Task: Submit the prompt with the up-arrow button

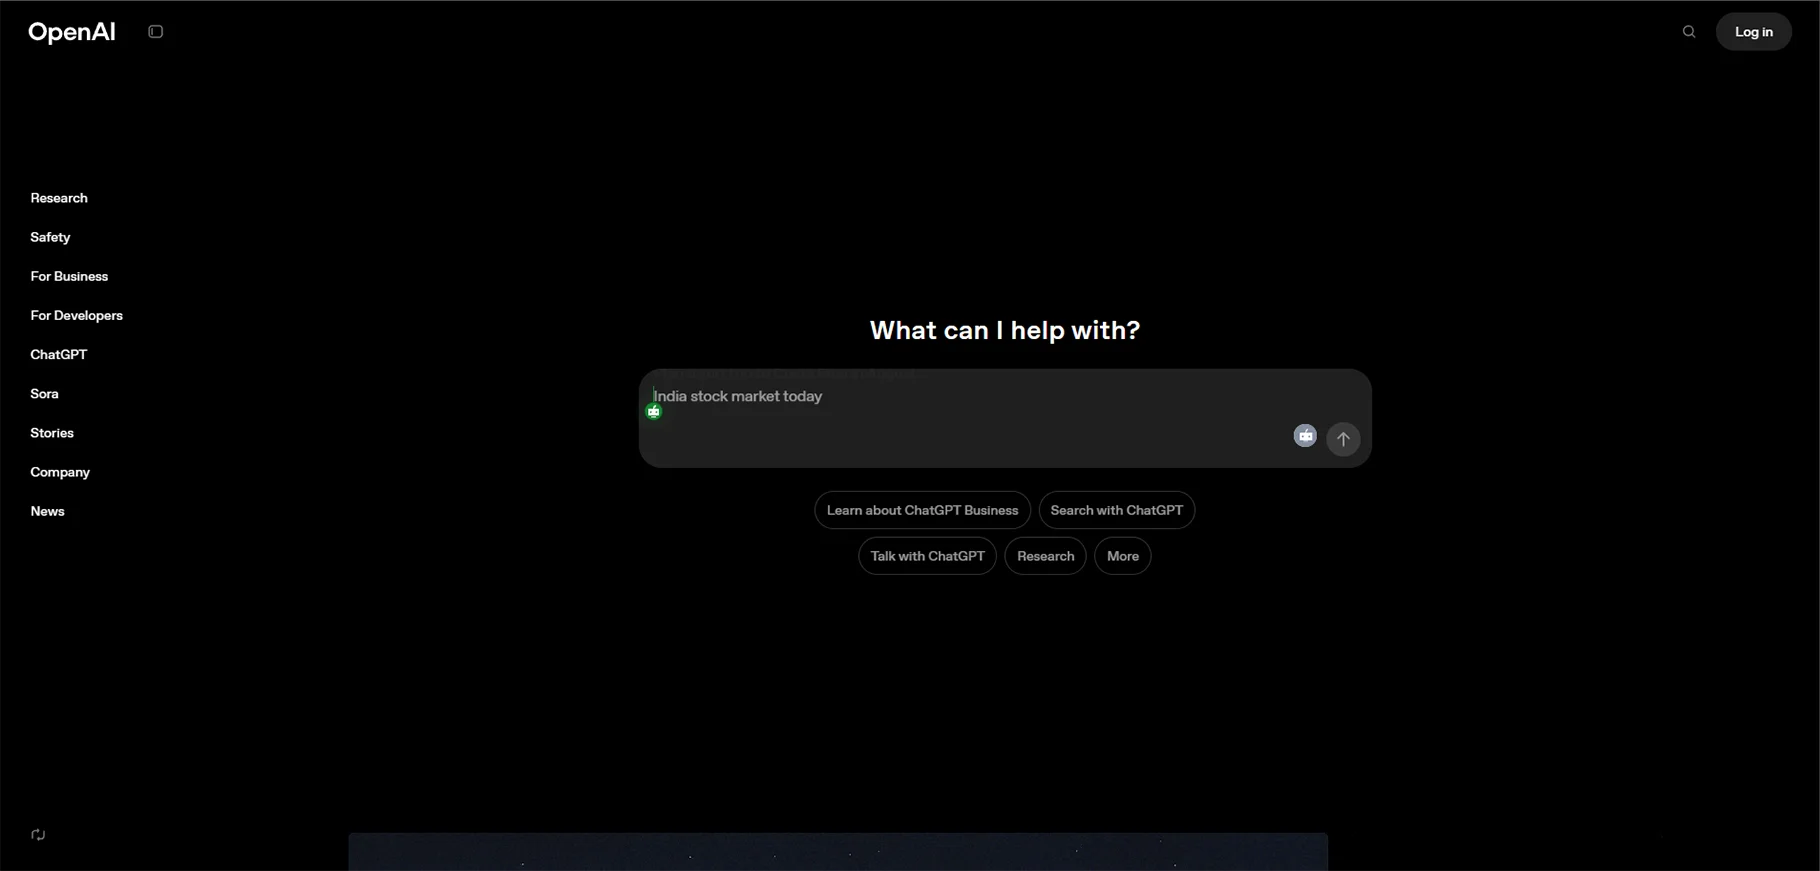Action: pos(1343,439)
